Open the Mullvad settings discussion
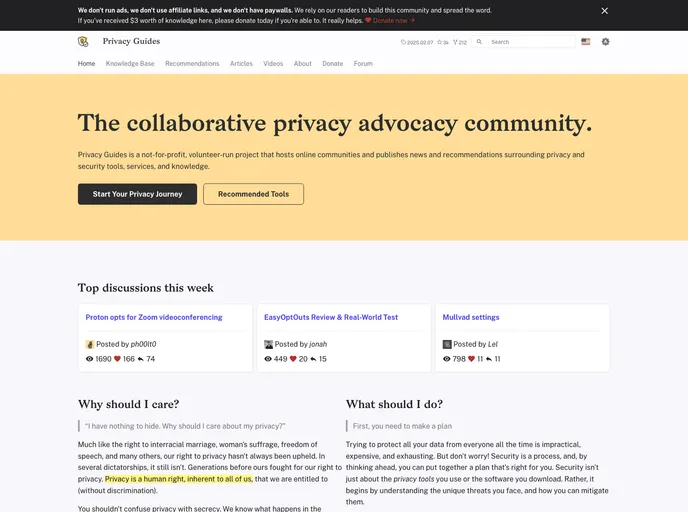This screenshot has width=688, height=512. point(471,317)
